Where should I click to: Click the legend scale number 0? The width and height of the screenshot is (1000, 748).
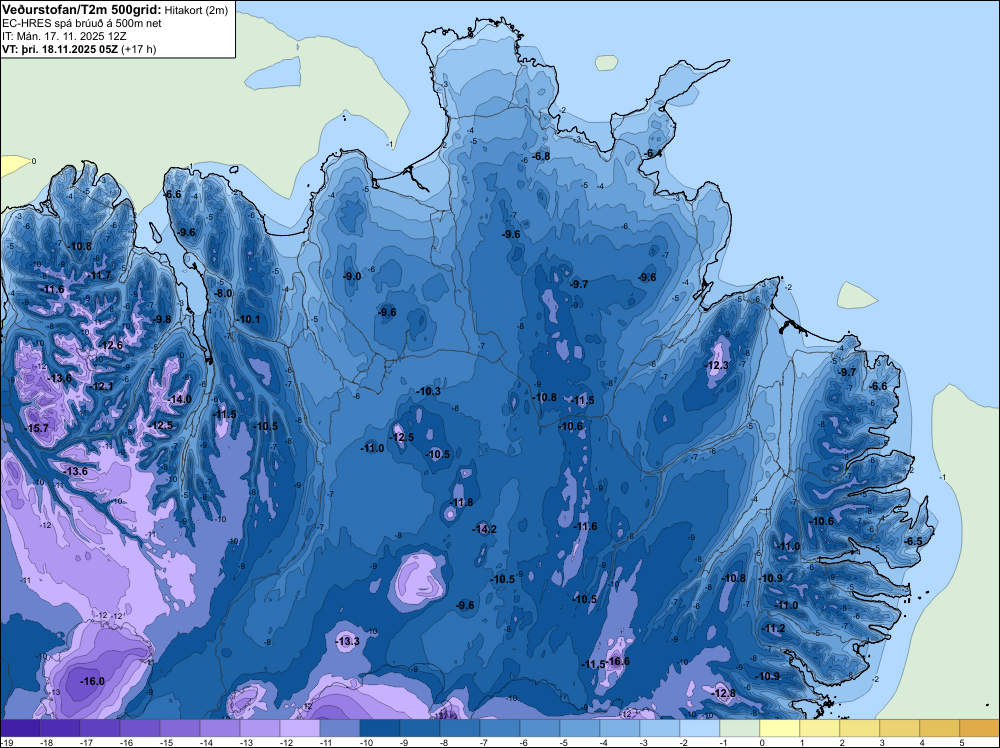click(x=762, y=743)
